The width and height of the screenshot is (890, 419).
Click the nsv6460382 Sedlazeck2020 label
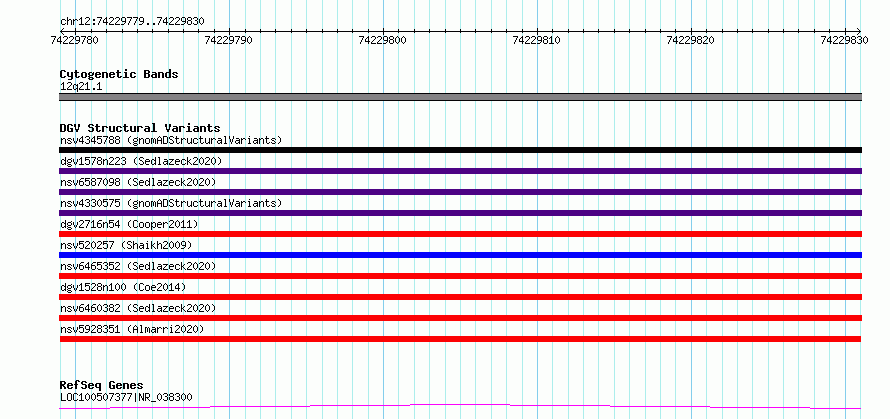click(x=138, y=308)
